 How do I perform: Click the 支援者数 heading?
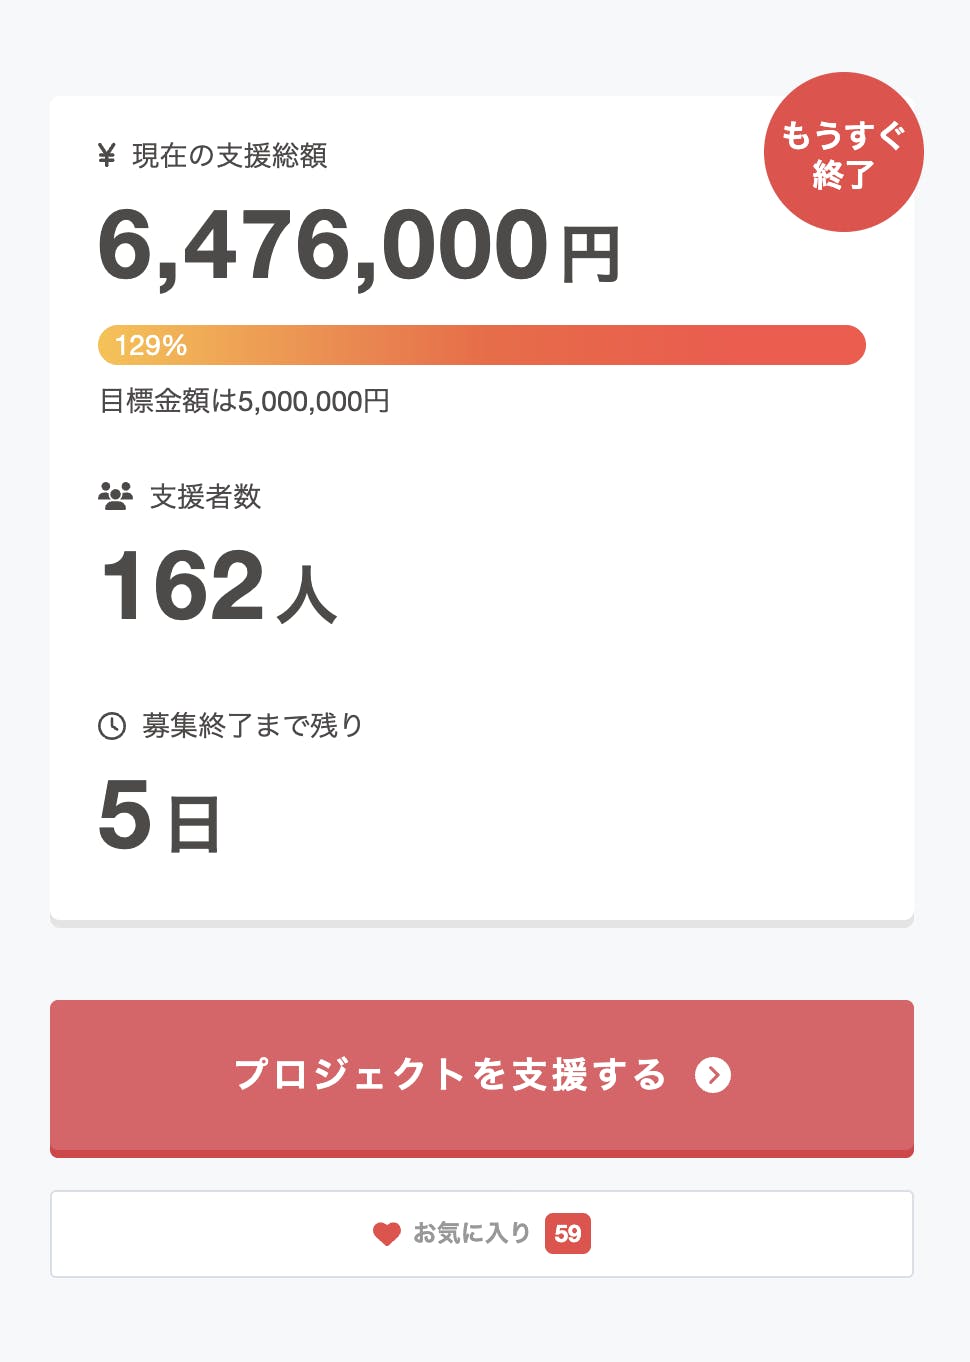205,496
